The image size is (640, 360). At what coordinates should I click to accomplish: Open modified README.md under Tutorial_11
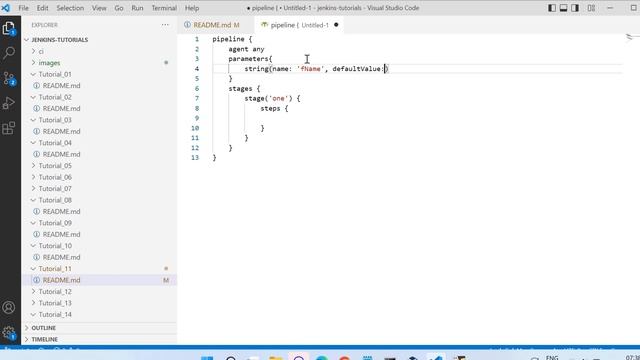tap(100, 280)
